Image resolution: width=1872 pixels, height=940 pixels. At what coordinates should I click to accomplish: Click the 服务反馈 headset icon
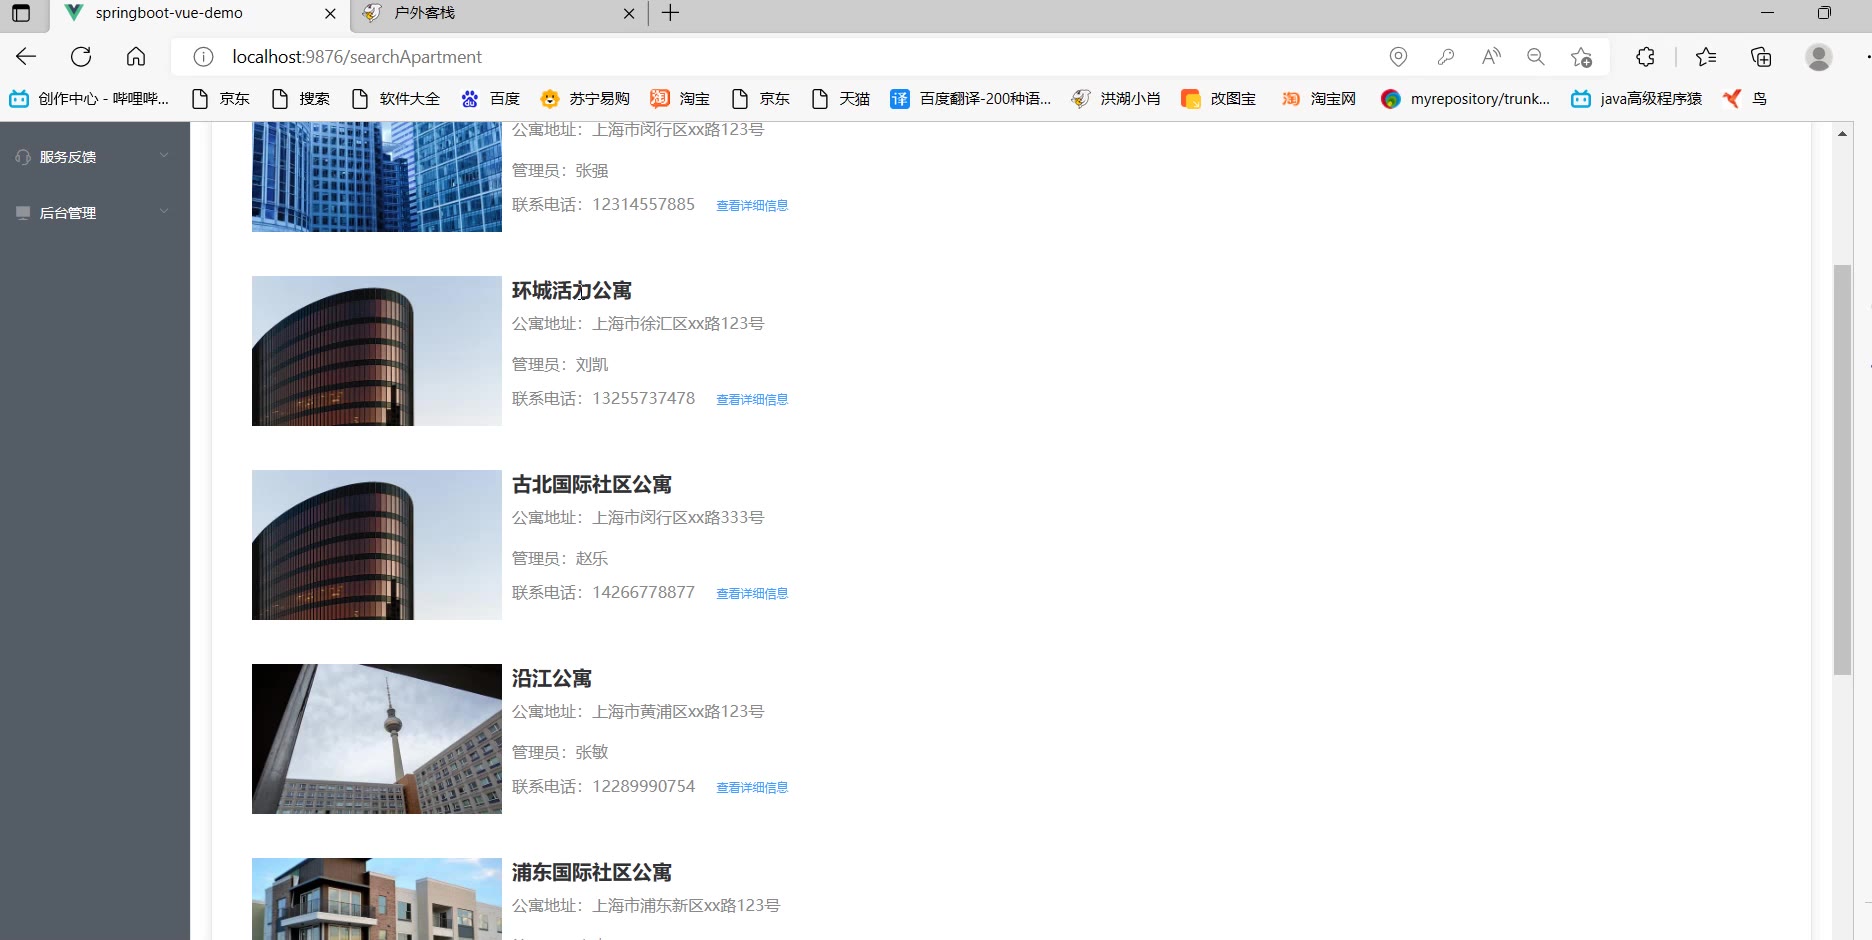23,157
